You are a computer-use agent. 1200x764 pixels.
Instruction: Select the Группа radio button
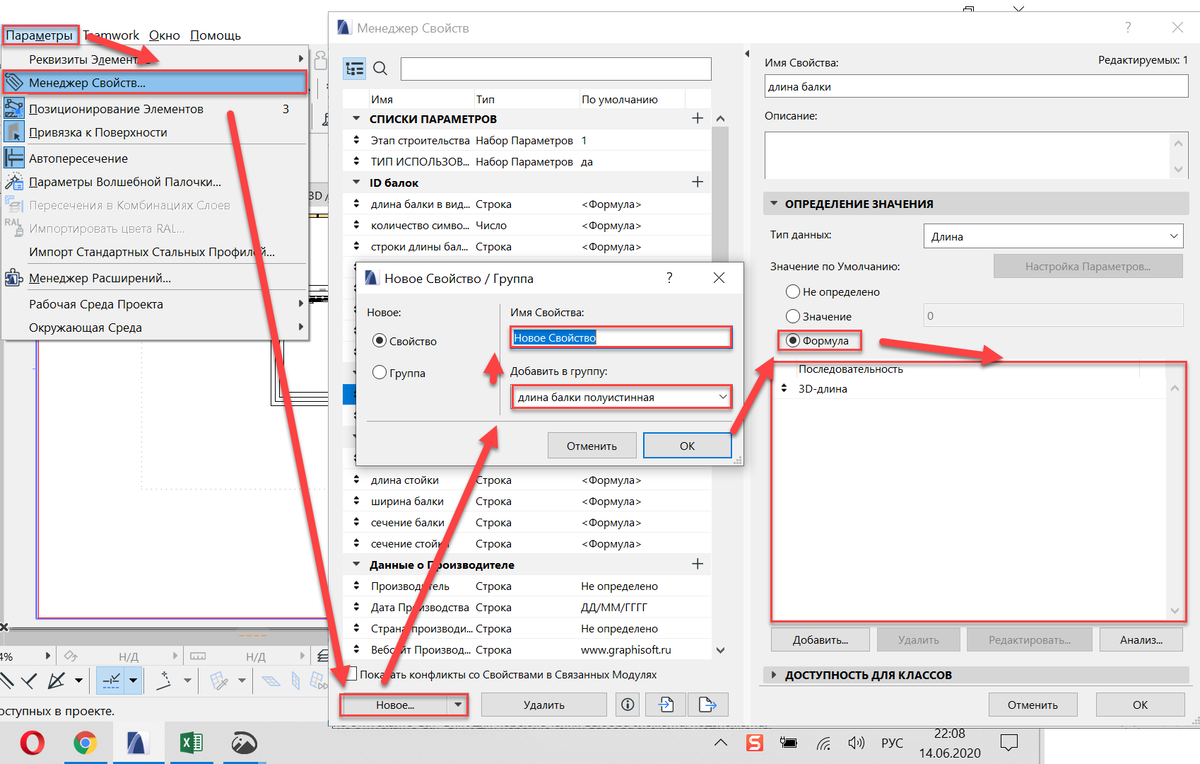pos(380,372)
